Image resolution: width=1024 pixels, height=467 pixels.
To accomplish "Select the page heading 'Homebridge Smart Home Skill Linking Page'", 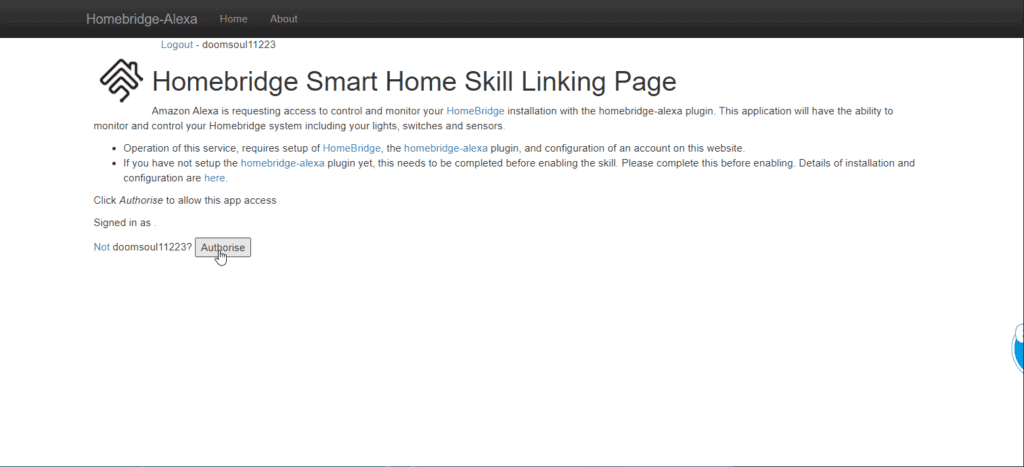I will coord(414,82).
